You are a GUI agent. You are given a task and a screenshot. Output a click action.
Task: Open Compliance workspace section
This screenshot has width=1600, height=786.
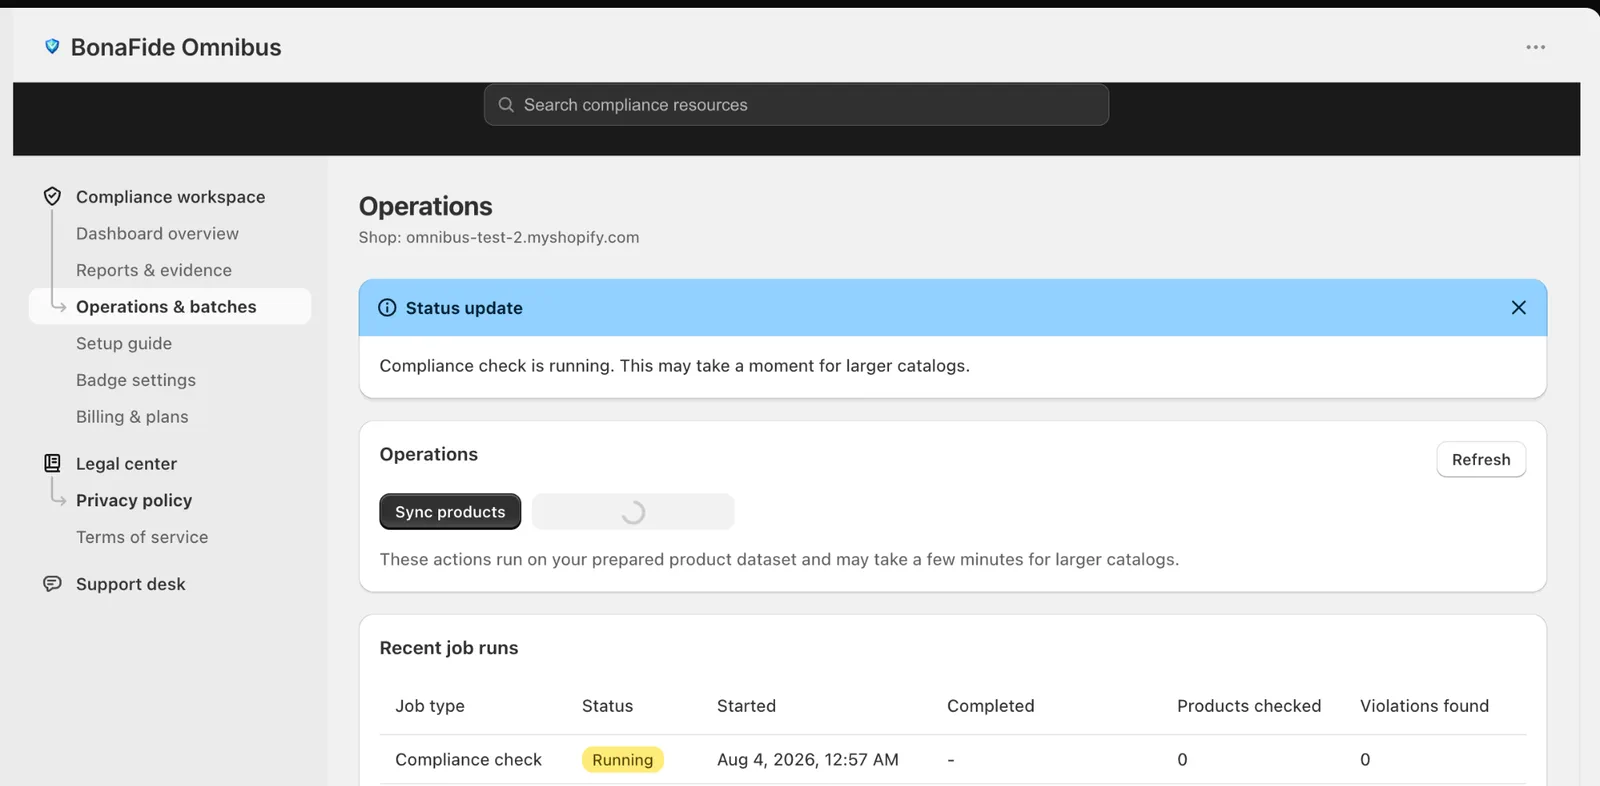pyautogui.click(x=170, y=197)
